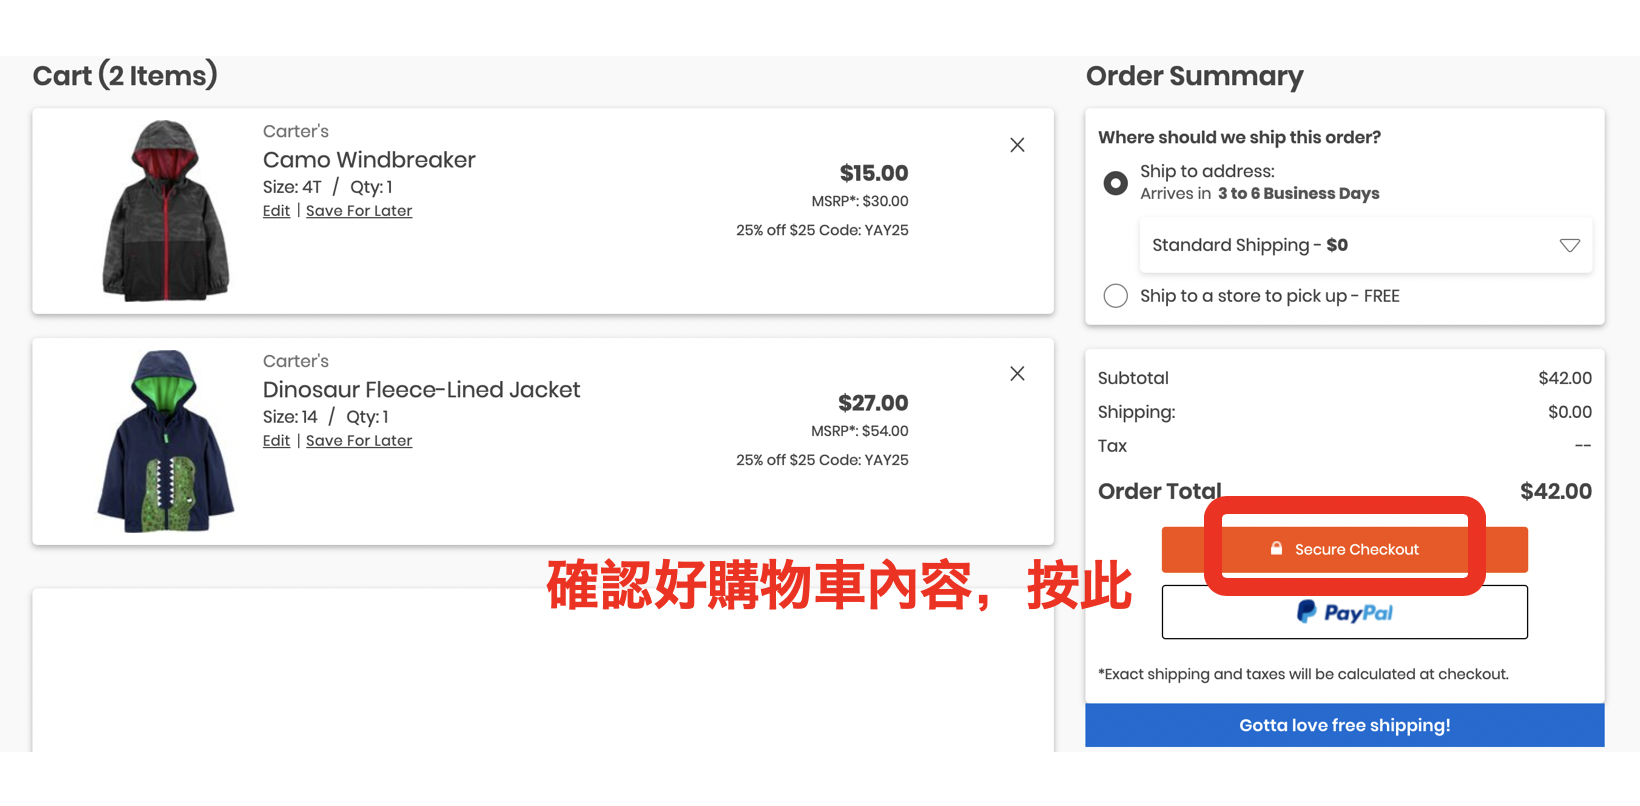This screenshot has width=1640, height=806.
Task: Edit the Dinosaur Fleece-Lined Jacket item
Action: tap(276, 441)
